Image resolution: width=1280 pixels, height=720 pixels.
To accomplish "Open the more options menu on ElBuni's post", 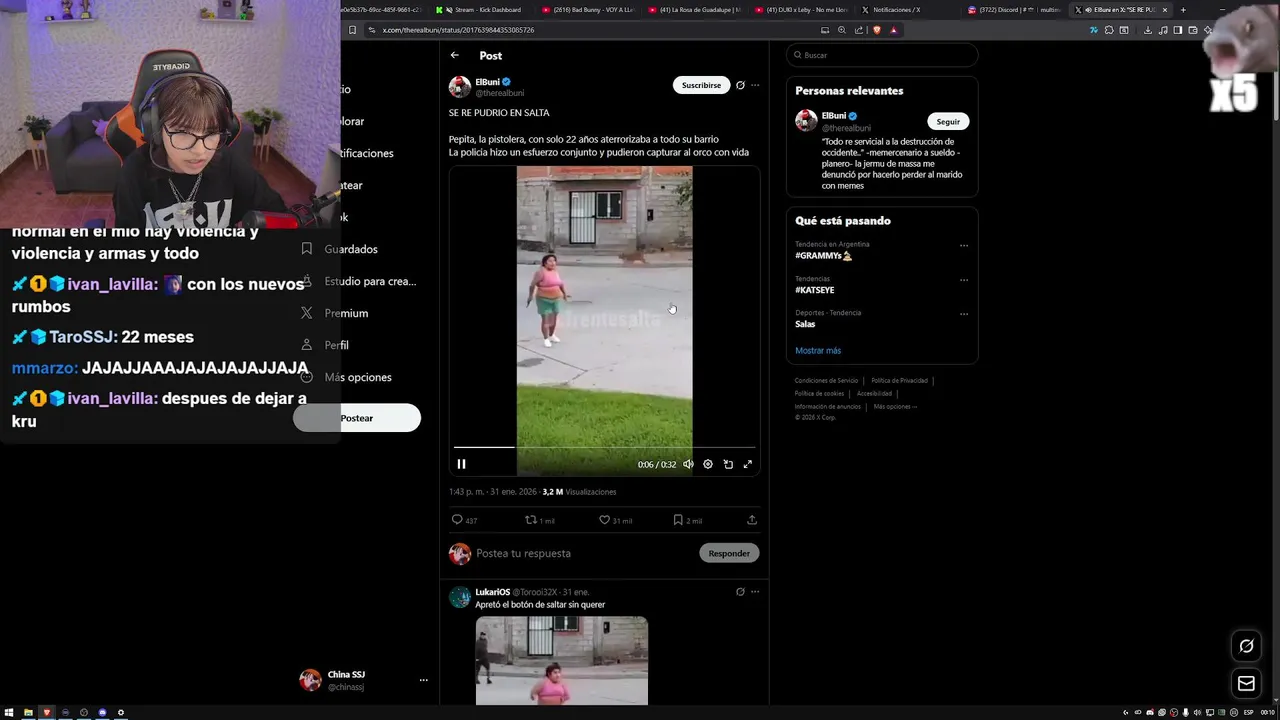I will coord(755,85).
